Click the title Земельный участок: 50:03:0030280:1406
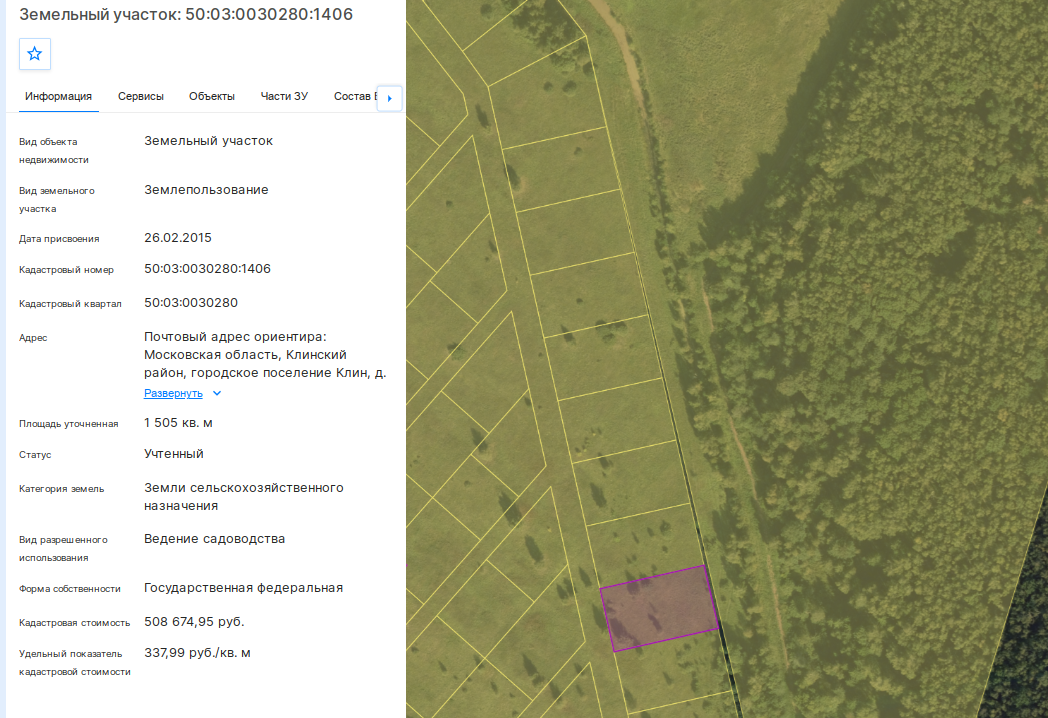Screen dimensions: 1048x718 point(186,14)
